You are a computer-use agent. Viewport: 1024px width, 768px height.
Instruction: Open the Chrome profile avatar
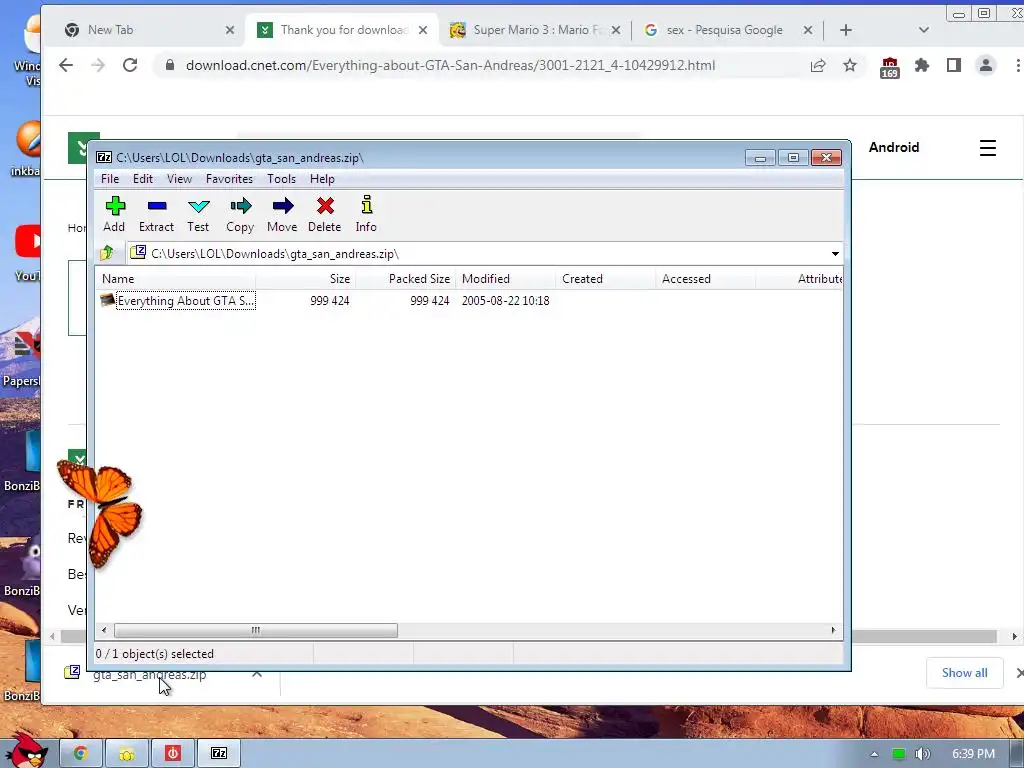[985, 65]
